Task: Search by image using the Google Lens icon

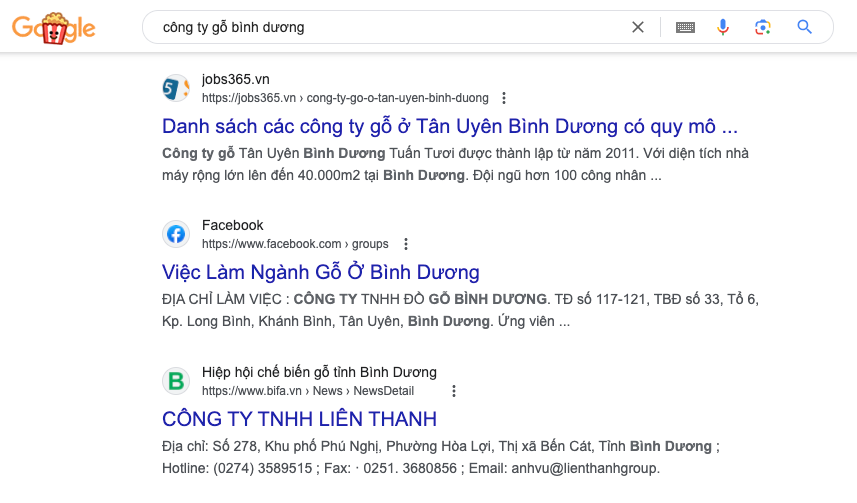Action: tap(762, 27)
